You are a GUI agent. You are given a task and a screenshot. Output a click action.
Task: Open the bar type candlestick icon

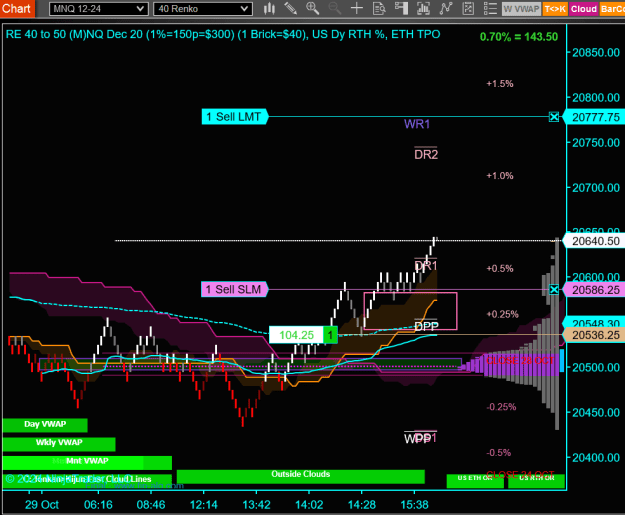click(x=269, y=8)
